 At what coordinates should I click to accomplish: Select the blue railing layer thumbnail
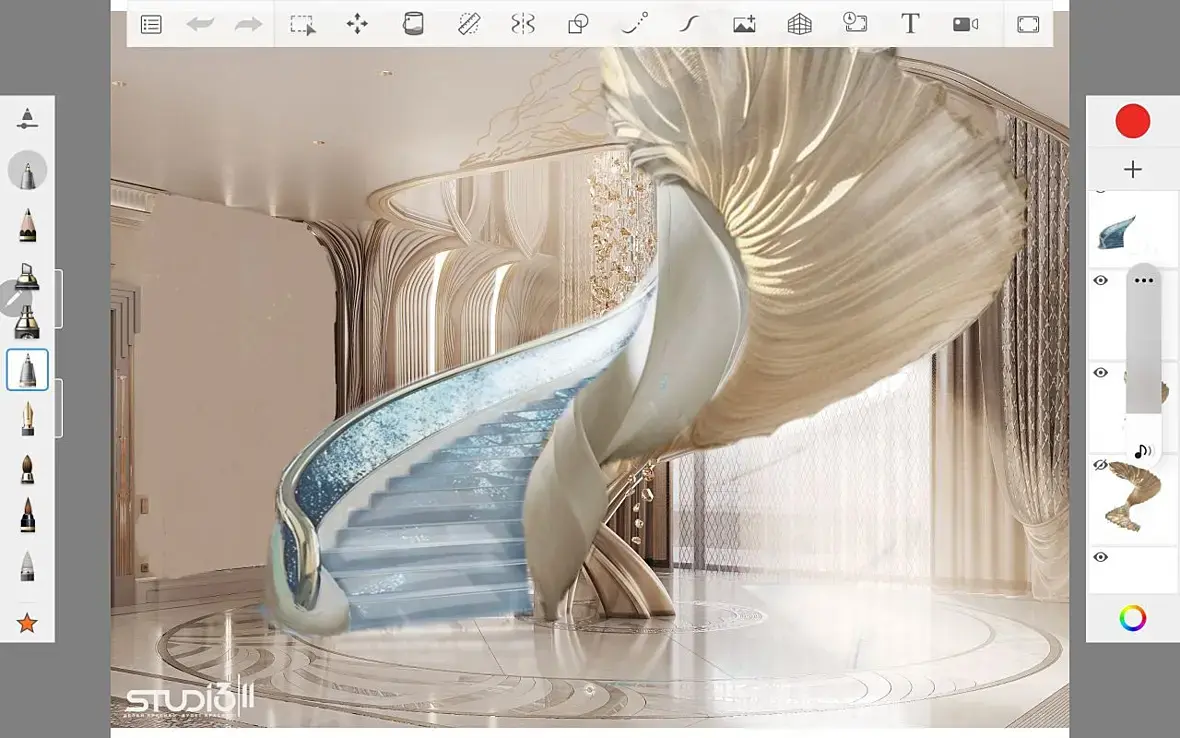click(1118, 232)
